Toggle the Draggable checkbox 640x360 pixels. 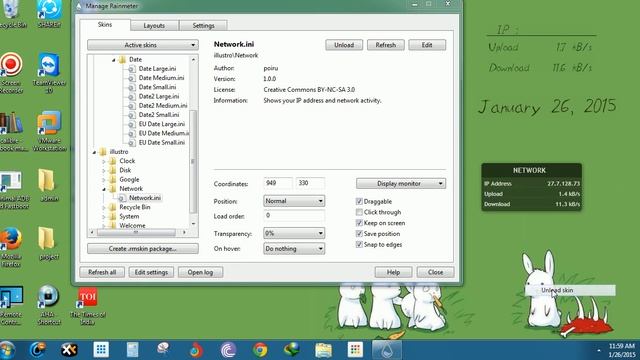(x=359, y=201)
